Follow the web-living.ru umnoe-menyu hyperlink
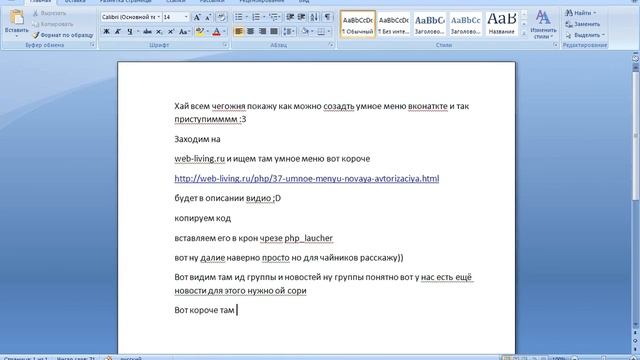 coord(307,178)
